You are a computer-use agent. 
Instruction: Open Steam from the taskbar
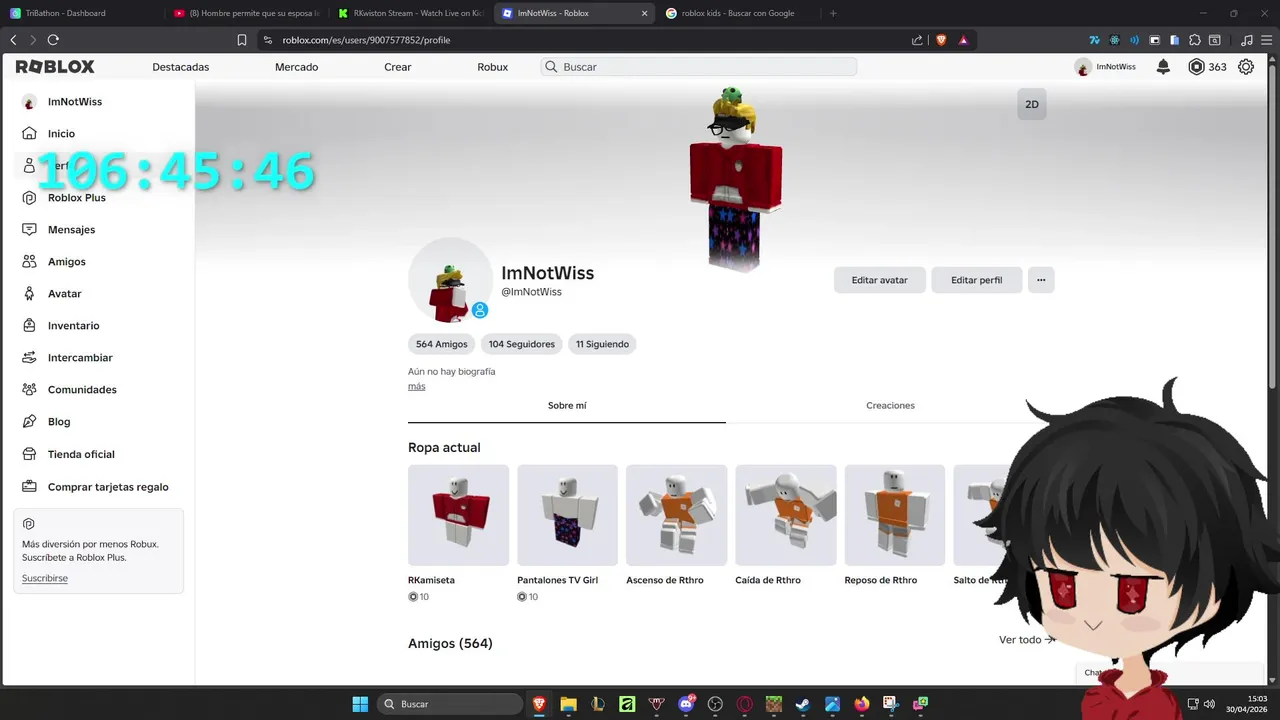coord(802,704)
